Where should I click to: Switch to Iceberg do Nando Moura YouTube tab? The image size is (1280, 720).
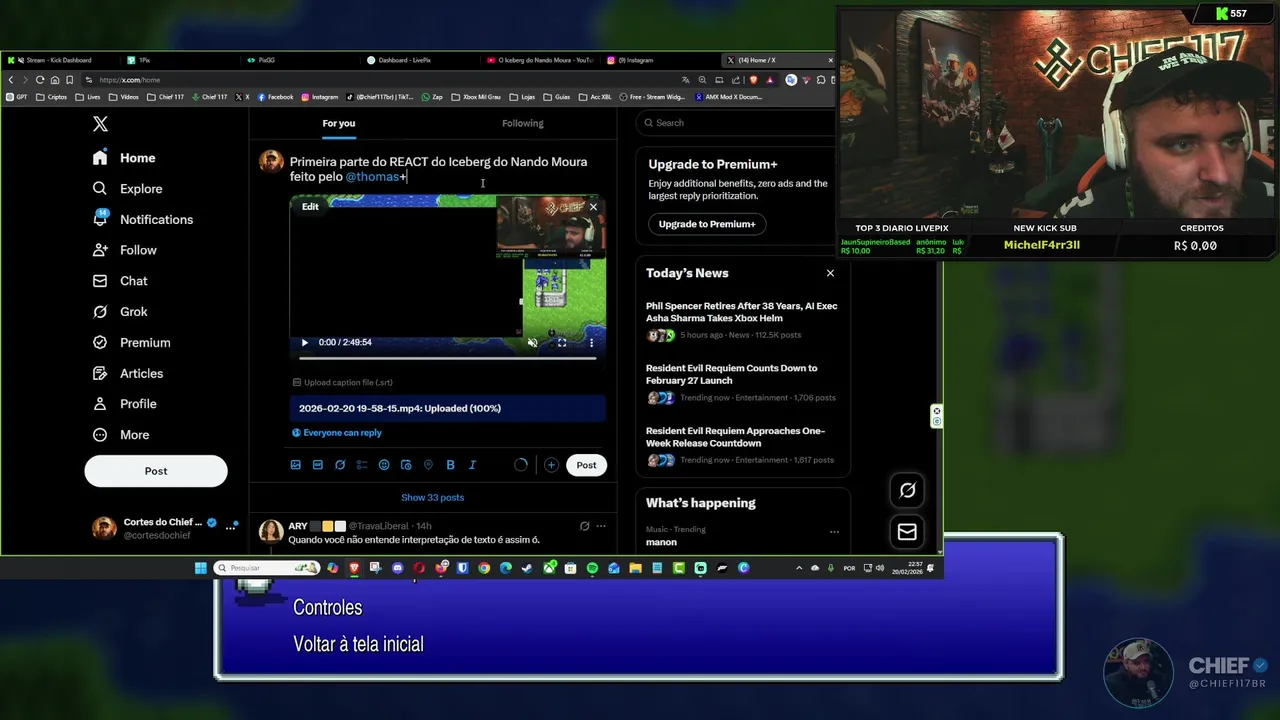click(x=540, y=60)
